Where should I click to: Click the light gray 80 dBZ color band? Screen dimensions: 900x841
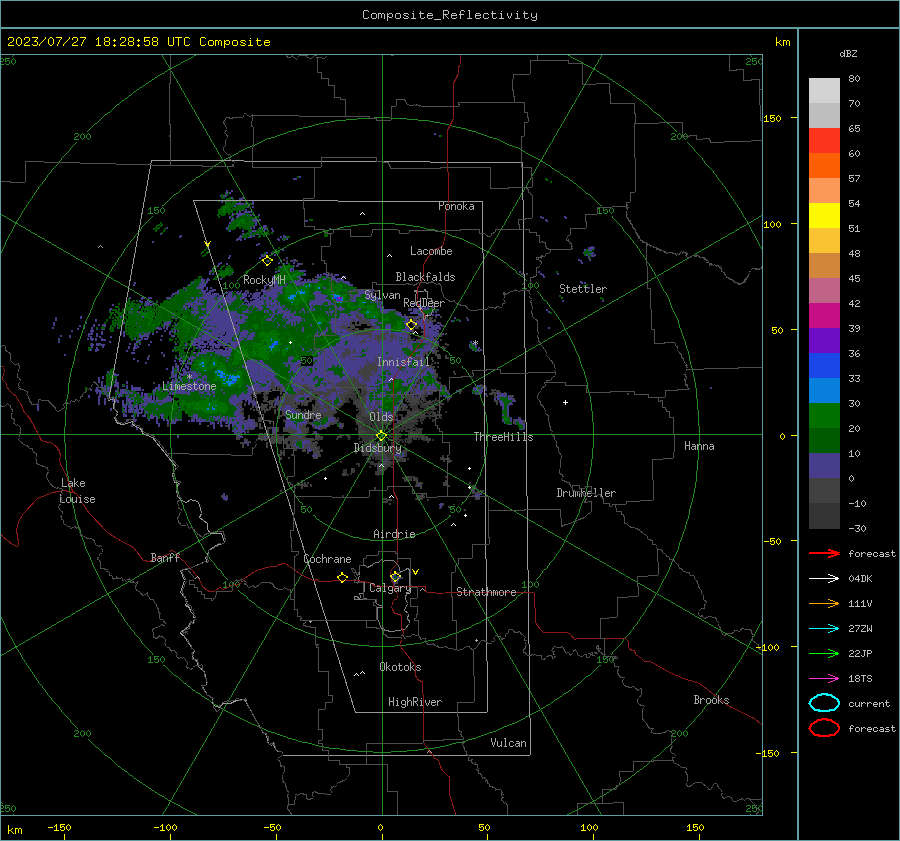coord(824,90)
